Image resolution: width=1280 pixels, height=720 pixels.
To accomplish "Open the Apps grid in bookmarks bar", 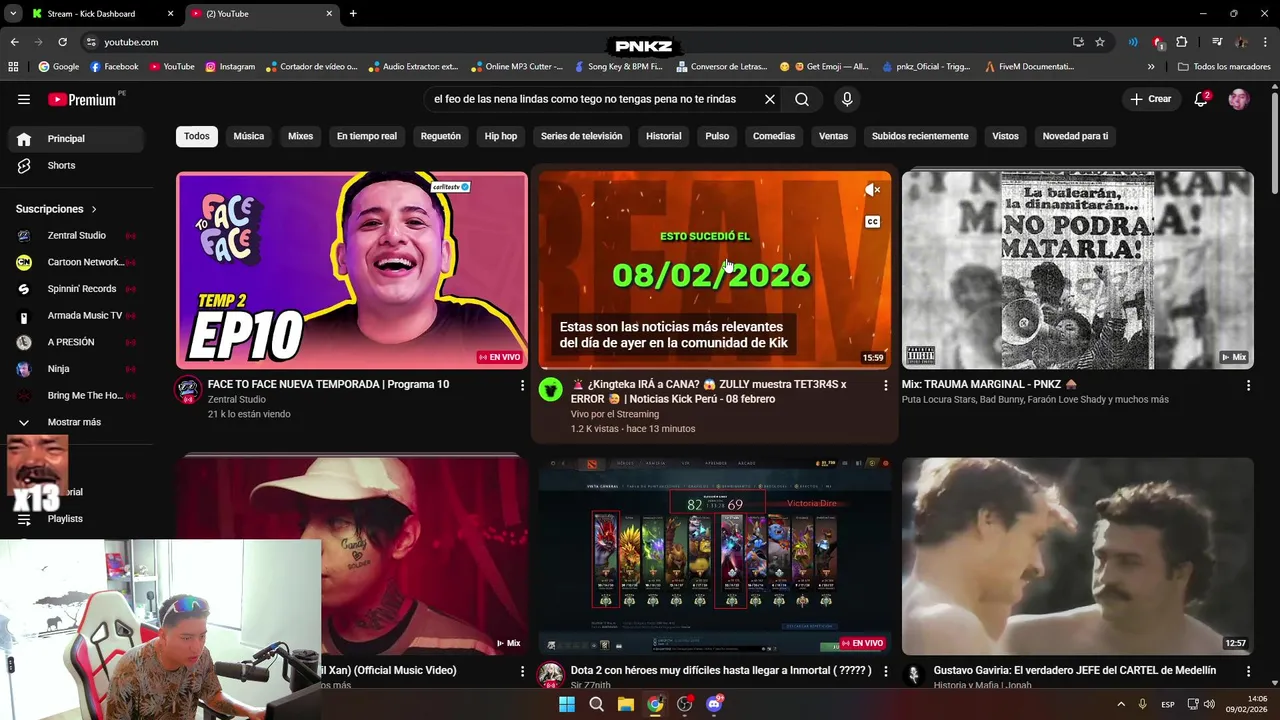I will coord(13,67).
